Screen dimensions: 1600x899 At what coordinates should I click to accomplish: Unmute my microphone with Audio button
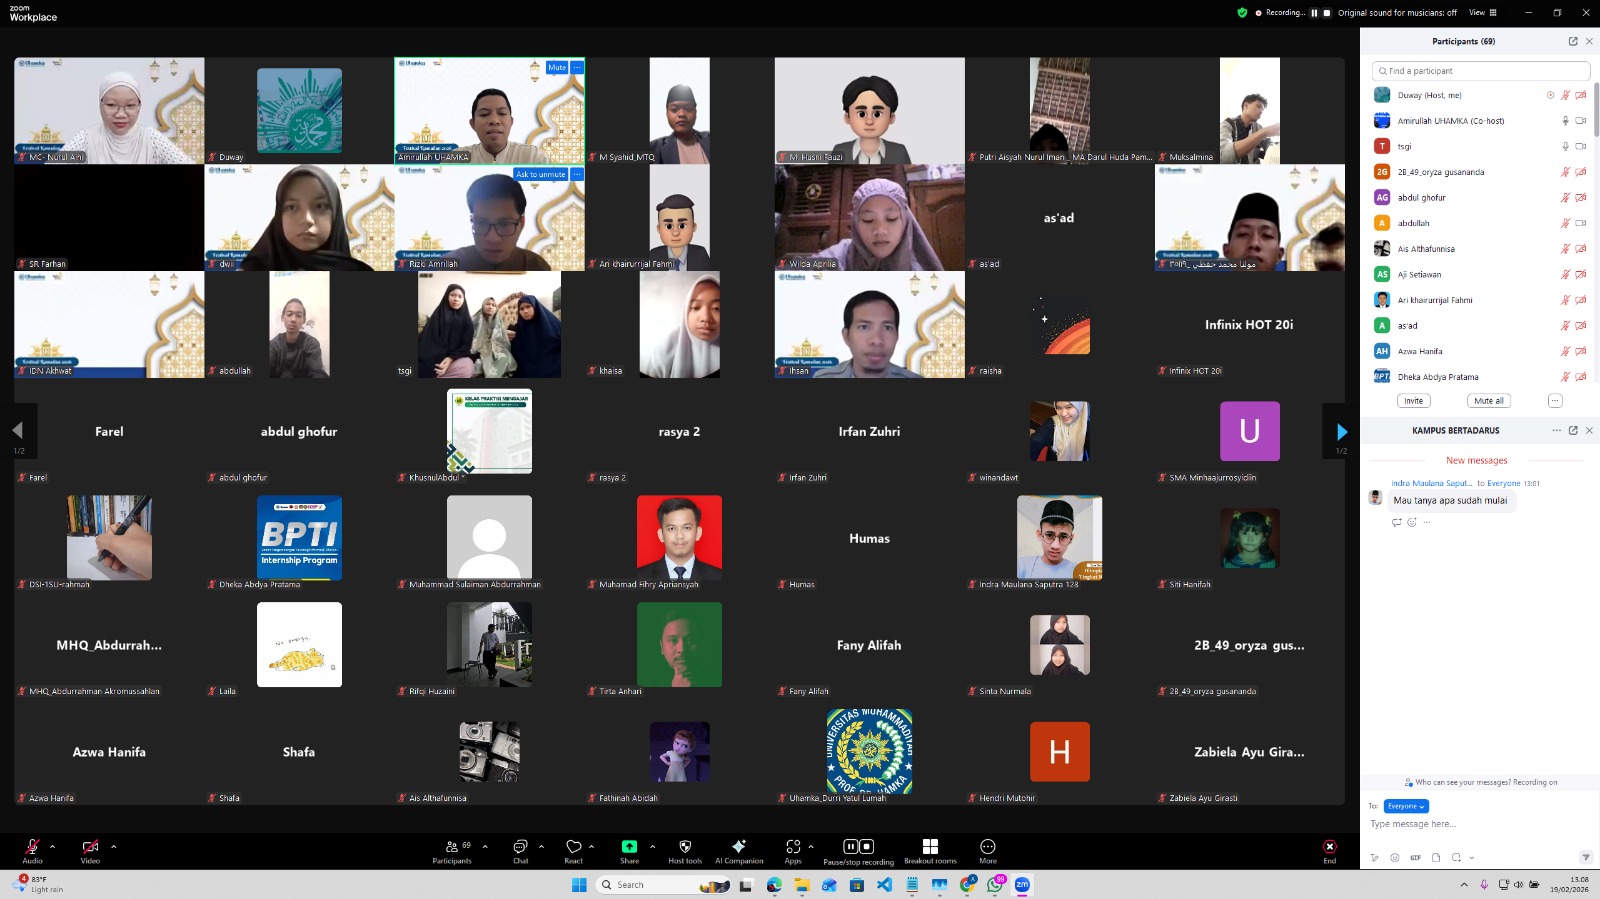tap(32, 847)
